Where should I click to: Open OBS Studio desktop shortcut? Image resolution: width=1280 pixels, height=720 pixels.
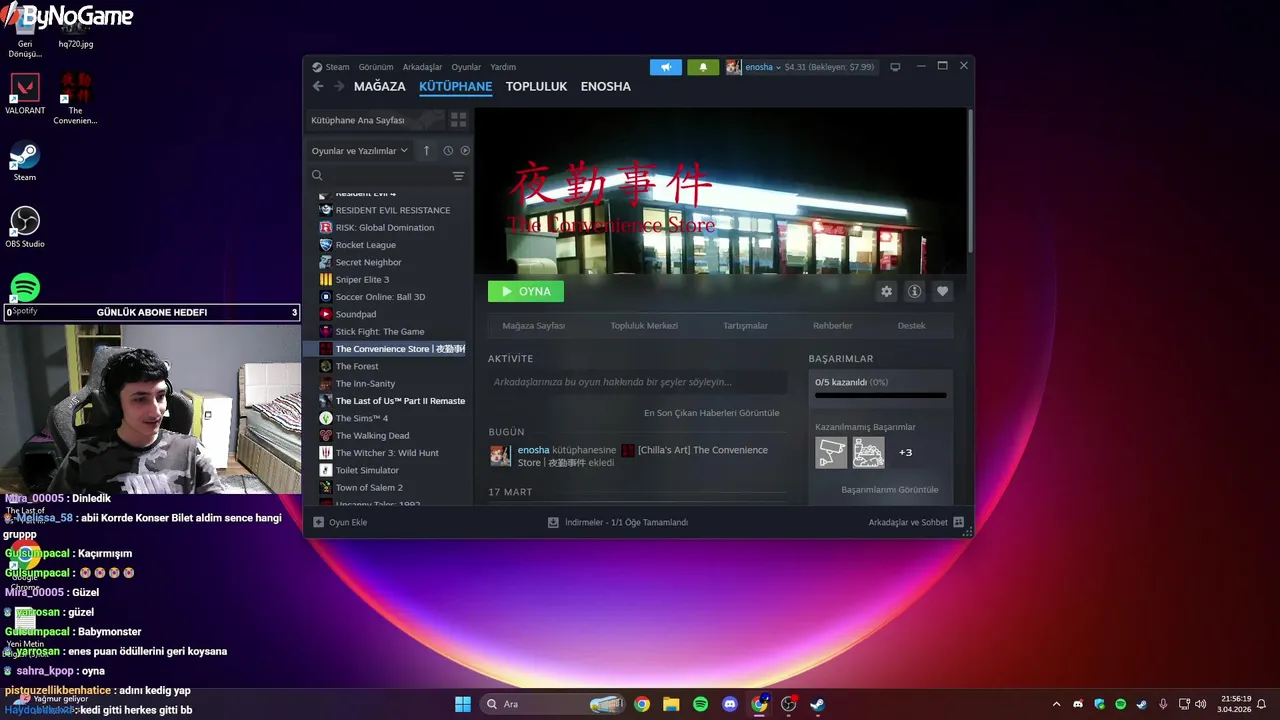pos(25,227)
